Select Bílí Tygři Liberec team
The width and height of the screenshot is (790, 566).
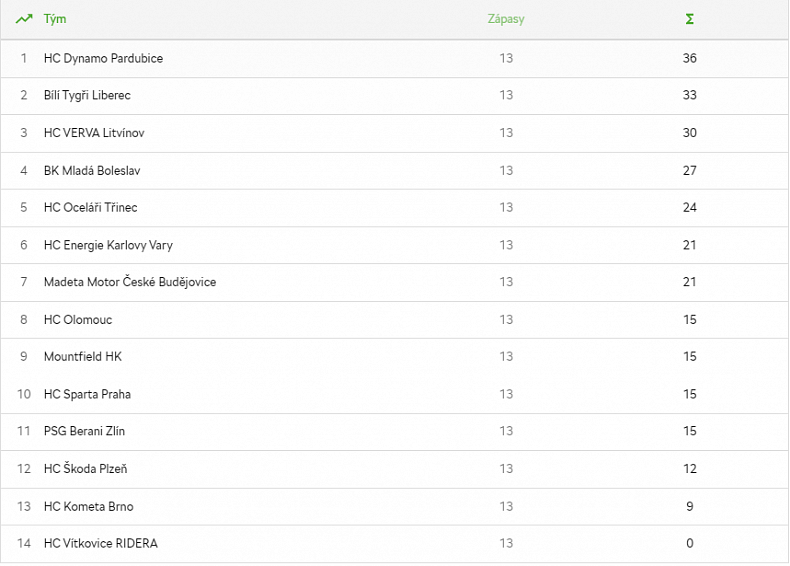point(87,95)
